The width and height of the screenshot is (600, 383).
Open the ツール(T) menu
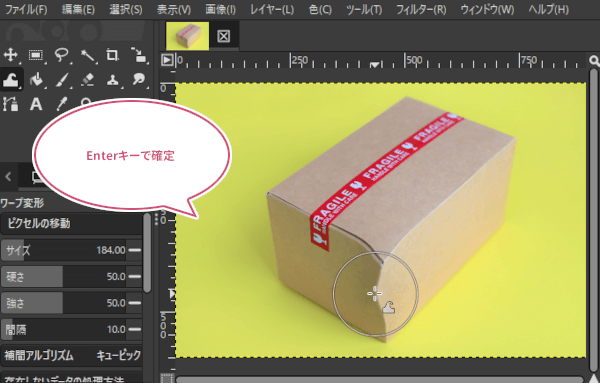click(364, 9)
